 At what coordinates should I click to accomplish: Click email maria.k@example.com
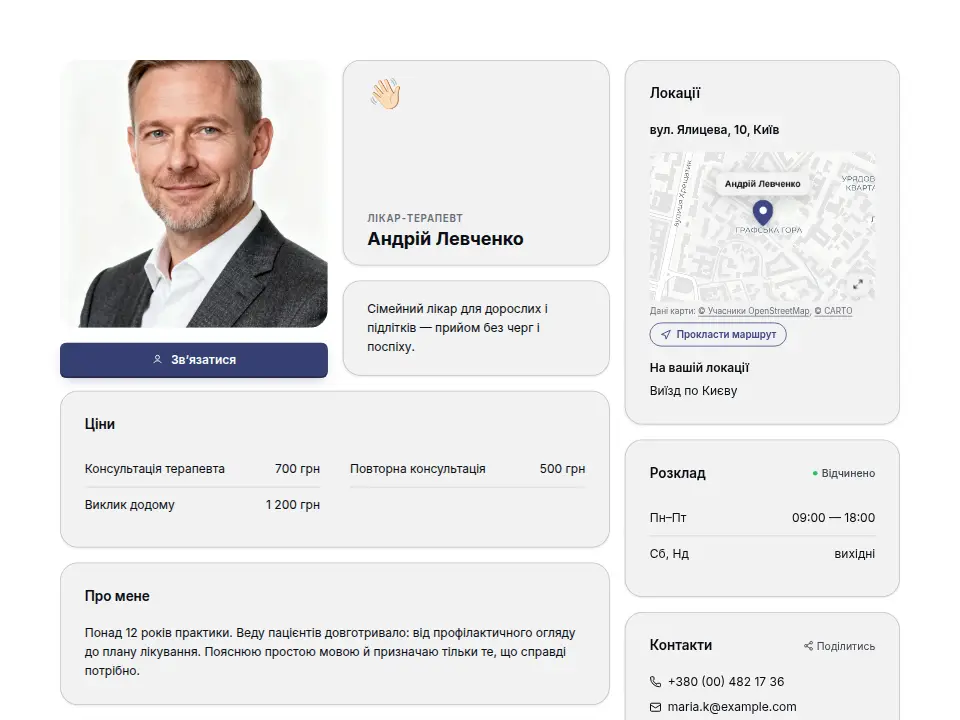[x=732, y=707]
